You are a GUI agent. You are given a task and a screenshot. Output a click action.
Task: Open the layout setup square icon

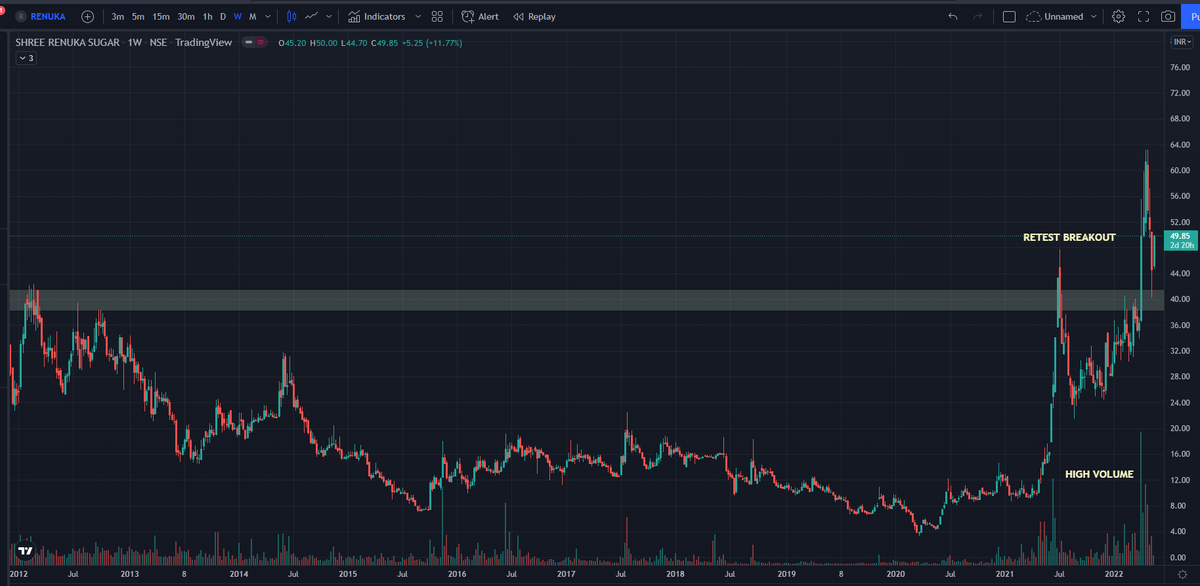pos(1009,17)
